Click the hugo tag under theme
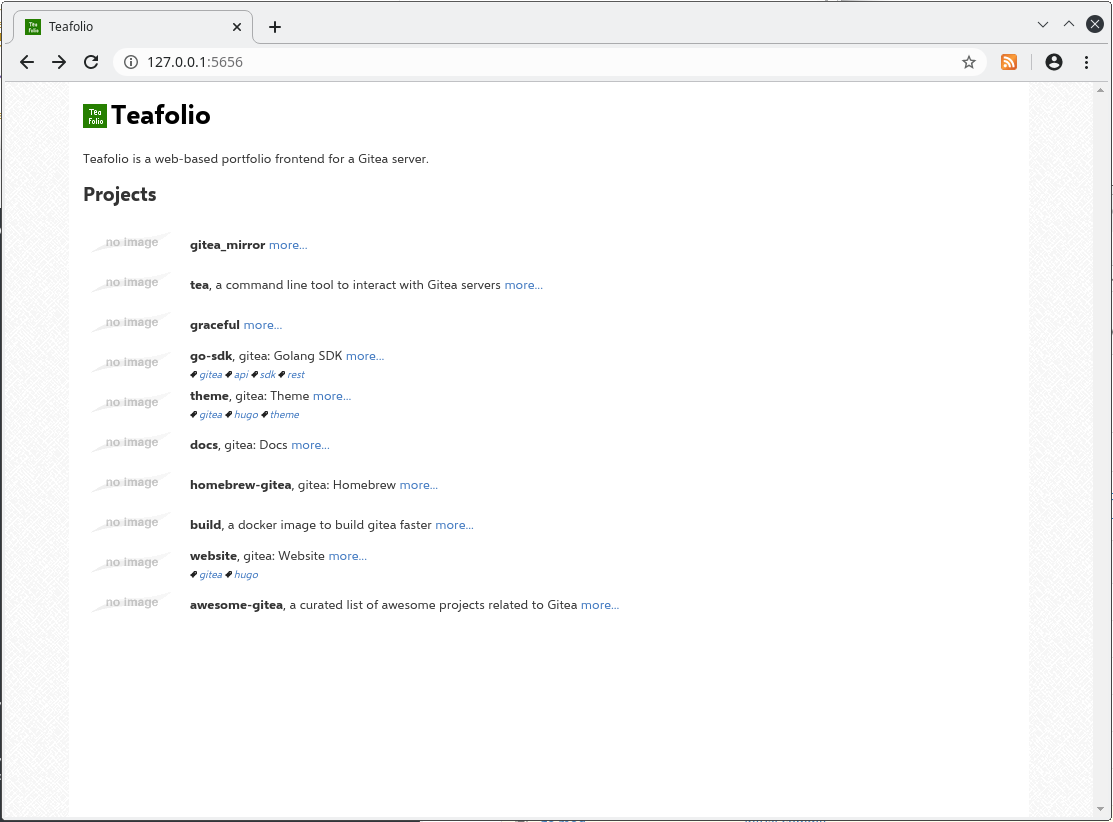Viewport: 1113px width, 822px height. point(246,415)
